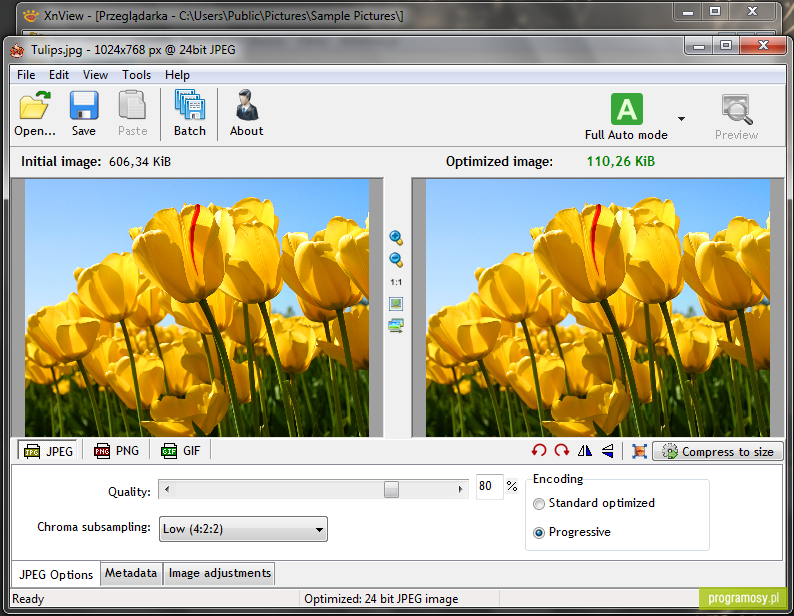
Task: Fit image to window icon
Action: (396, 304)
